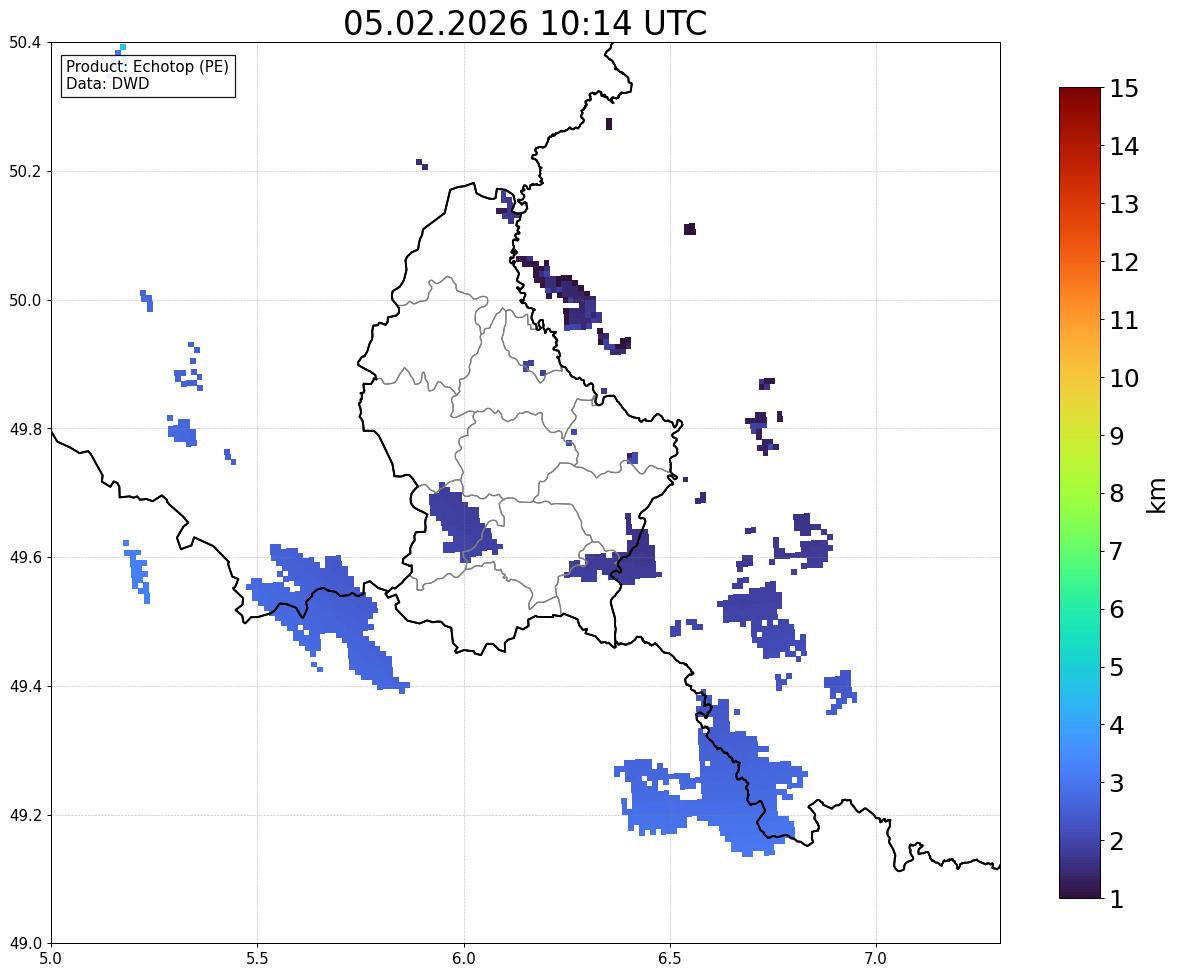
Task: Click the latitude tick label 49.8
Action: pyautogui.click(x=25, y=430)
